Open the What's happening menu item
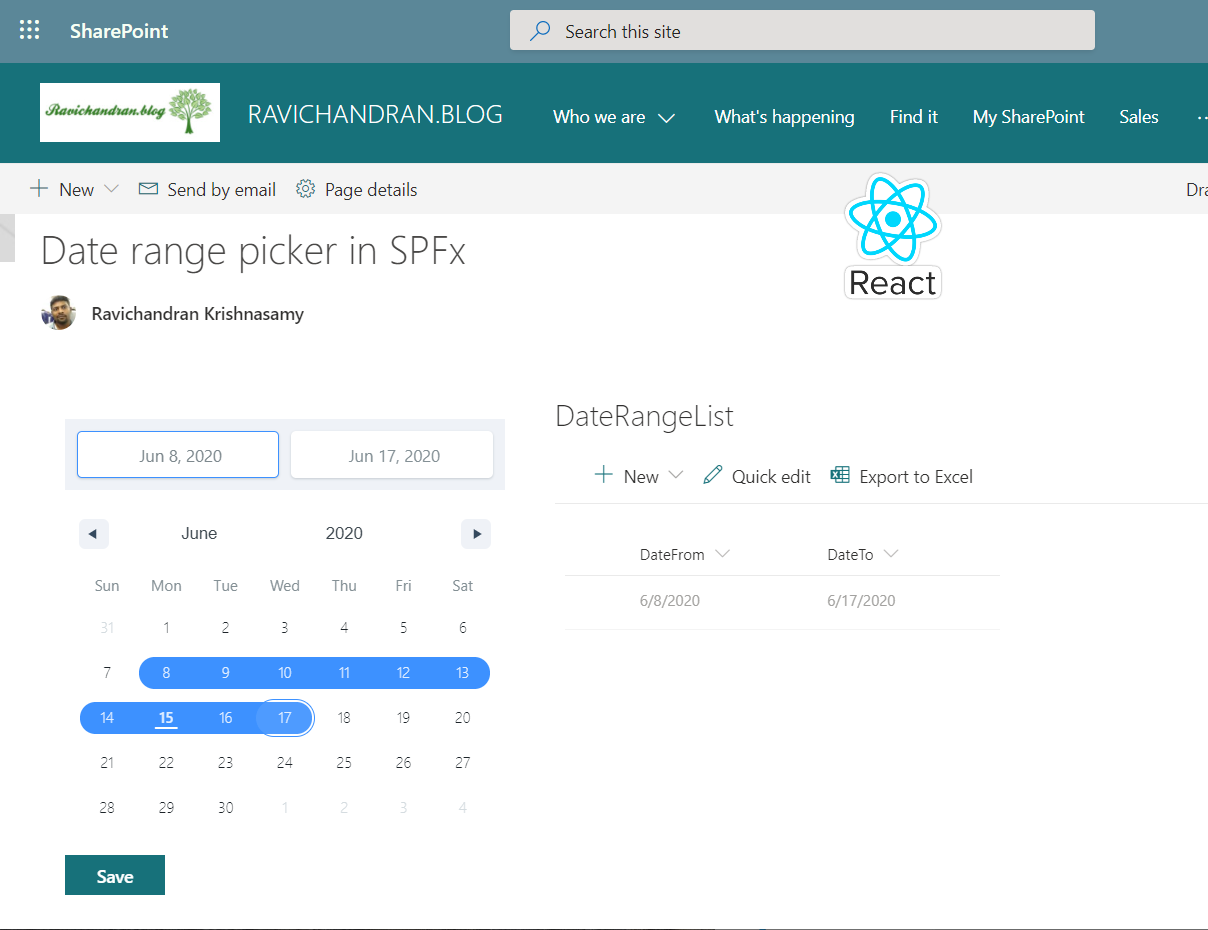 click(x=784, y=117)
